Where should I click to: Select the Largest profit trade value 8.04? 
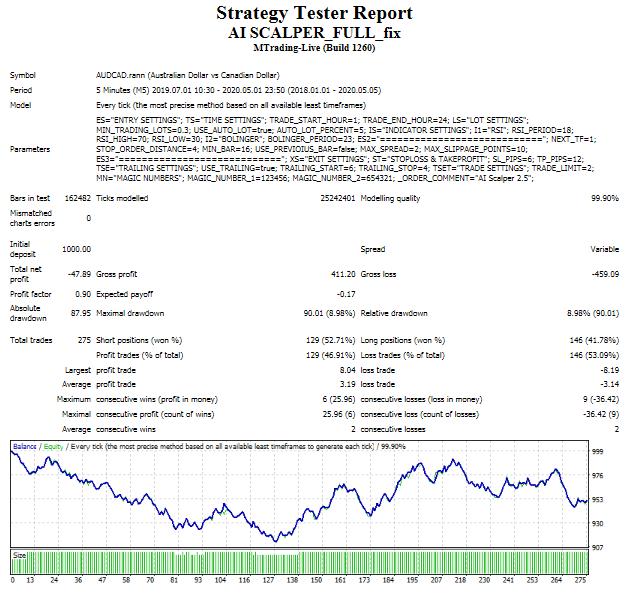point(347,370)
